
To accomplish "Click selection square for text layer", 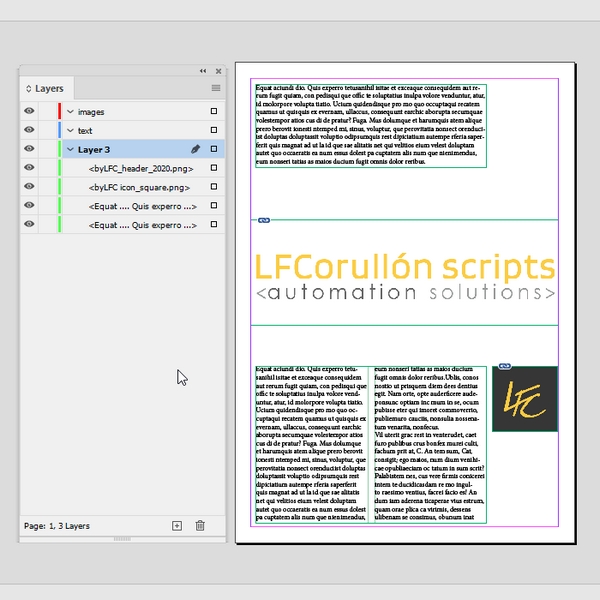I will tap(214, 130).
